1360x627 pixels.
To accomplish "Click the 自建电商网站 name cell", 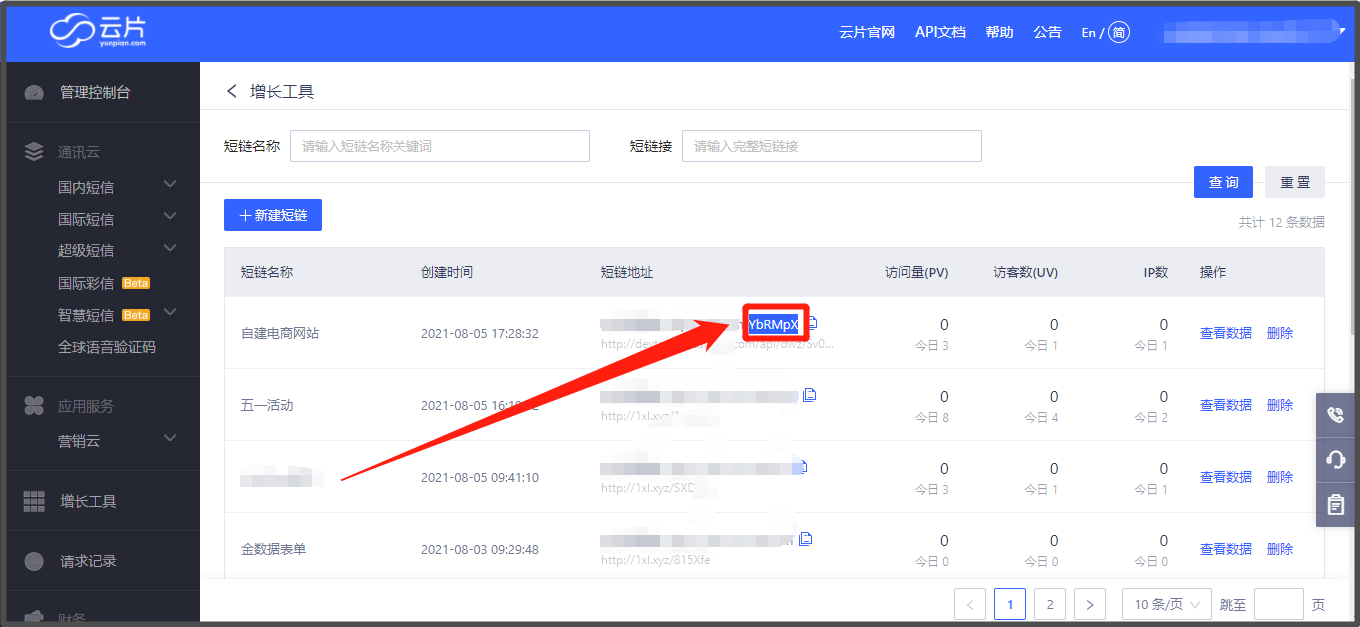I will pyautogui.click(x=280, y=333).
